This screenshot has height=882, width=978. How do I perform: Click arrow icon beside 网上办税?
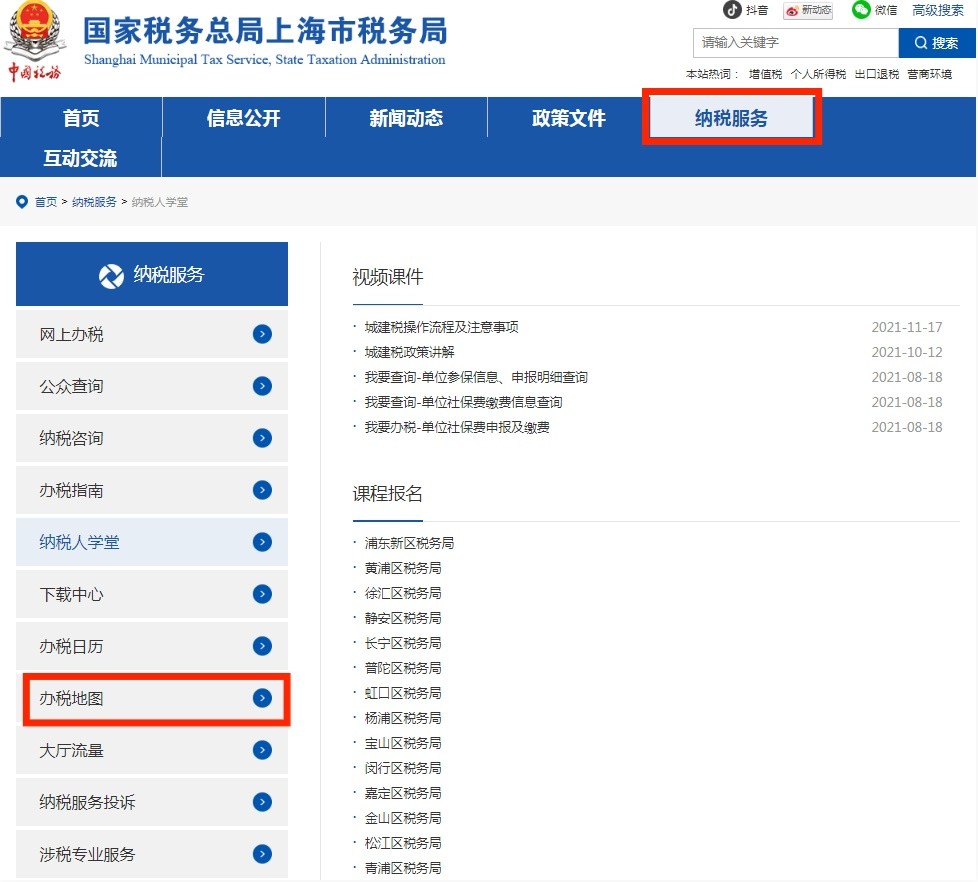(262, 334)
